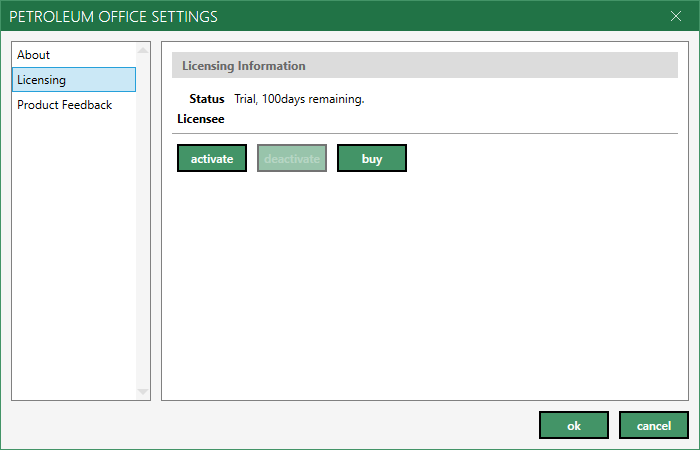The image size is (700, 450).
Task: Click the sidebar scroll down arrow
Action: pos(143,392)
